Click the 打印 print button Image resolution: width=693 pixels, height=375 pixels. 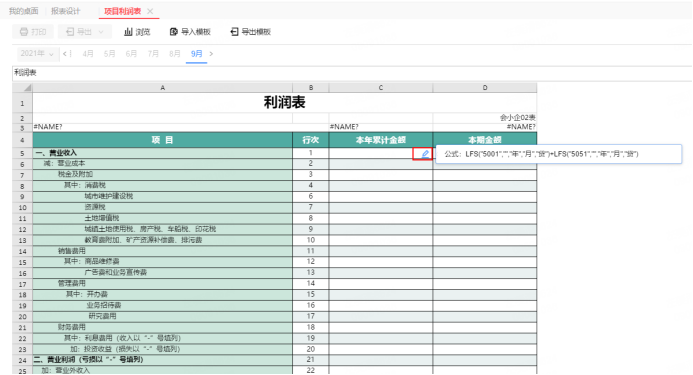point(33,32)
